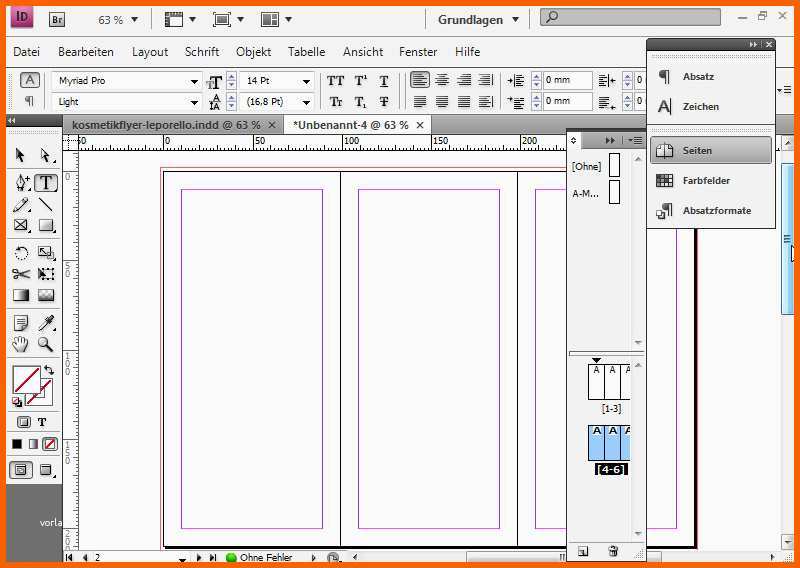Select the Pen tool
Image resolution: width=800 pixels, height=568 pixels.
22,182
